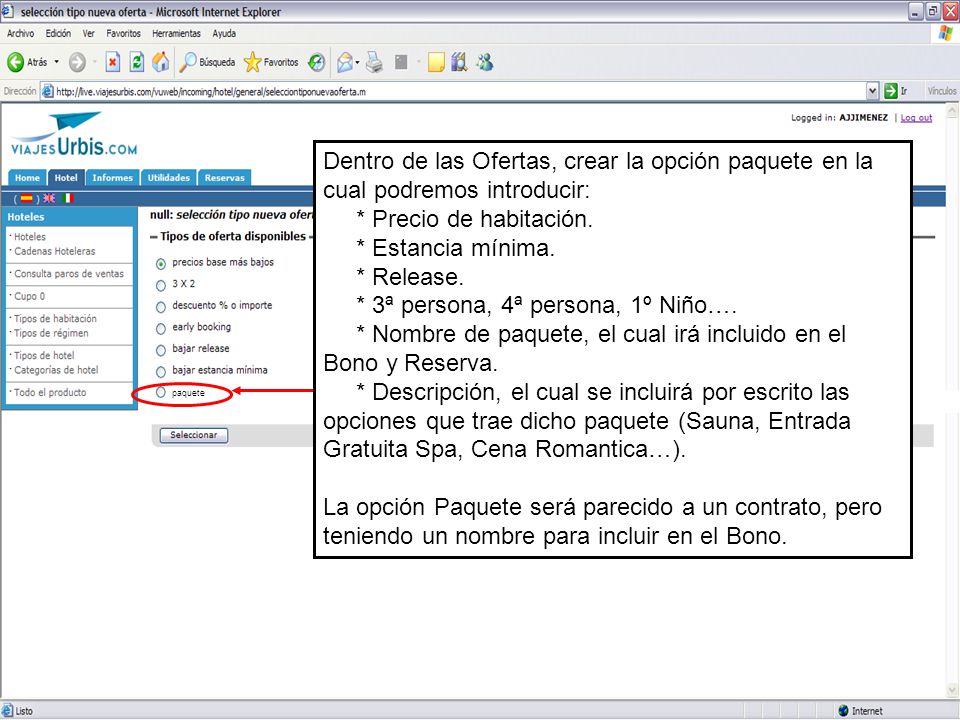Click the page scrollbar down arrow
This screenshot has width=960, height=720.
(x=952, y=691)
